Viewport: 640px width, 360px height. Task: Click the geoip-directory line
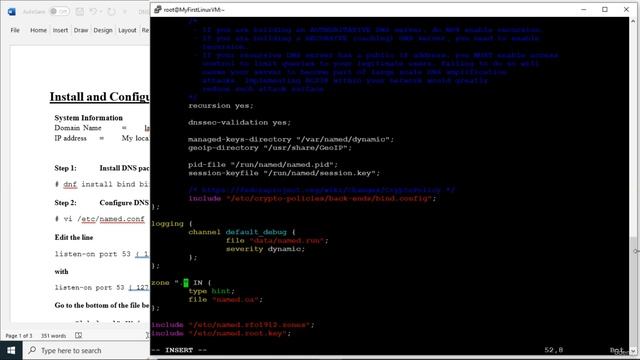click(x=270, y=148)
